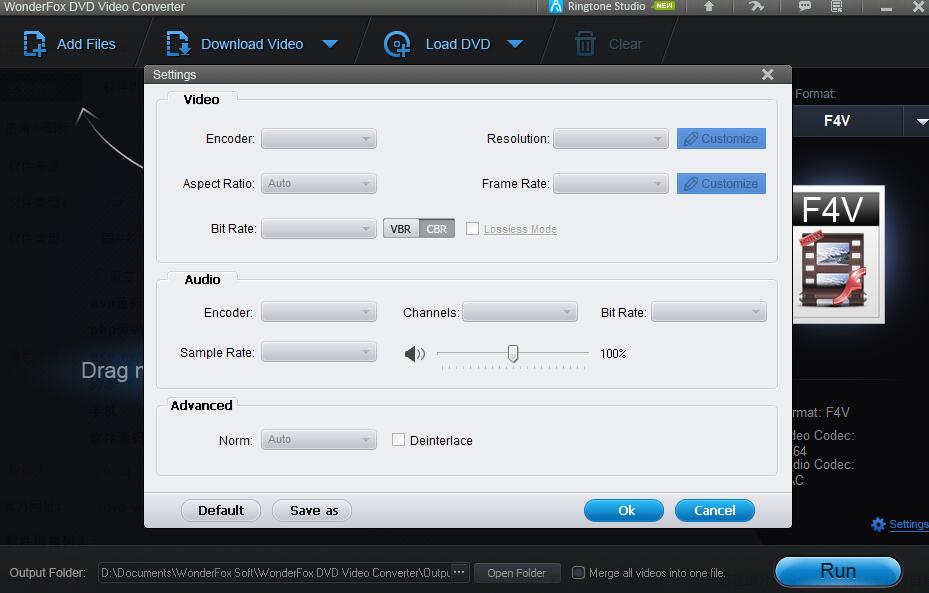
Task: Open the Aspect Ratio dropdown
Action: [319, 184]
